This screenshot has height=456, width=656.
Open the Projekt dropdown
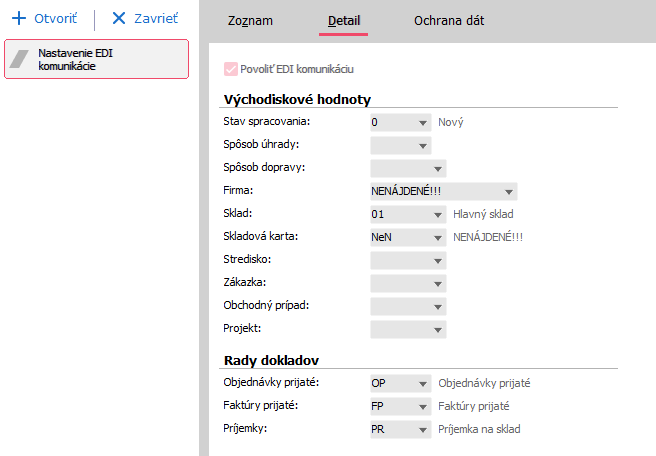coord(438,329)
